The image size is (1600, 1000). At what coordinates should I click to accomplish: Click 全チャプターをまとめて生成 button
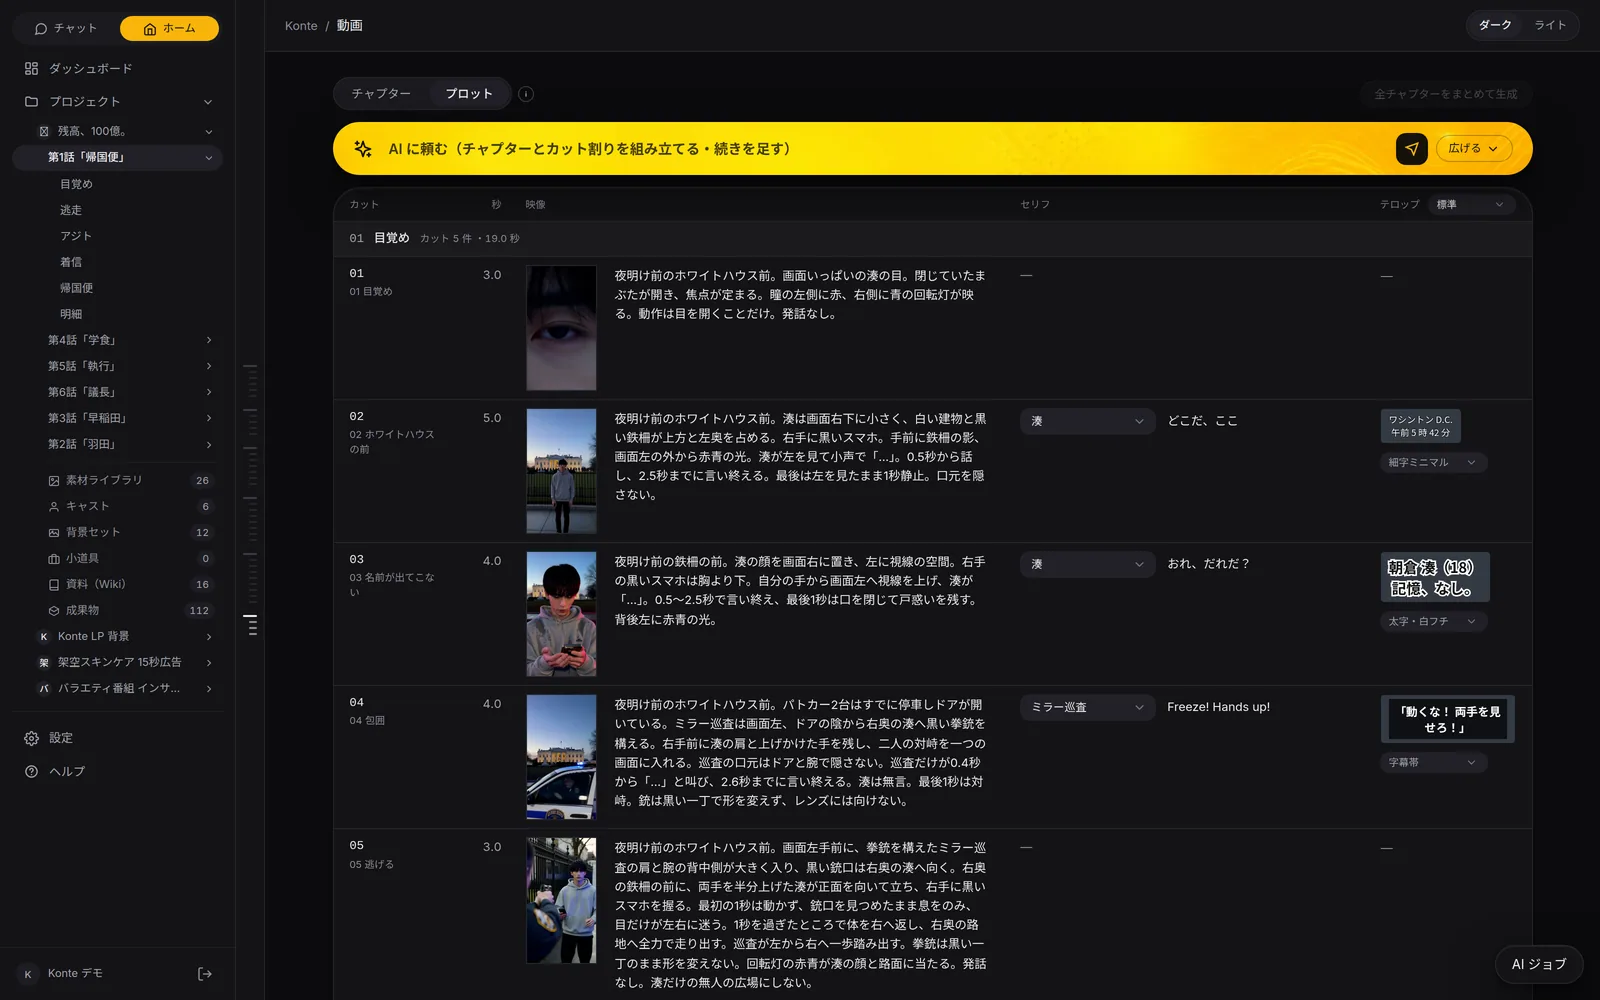[1445, 94]
